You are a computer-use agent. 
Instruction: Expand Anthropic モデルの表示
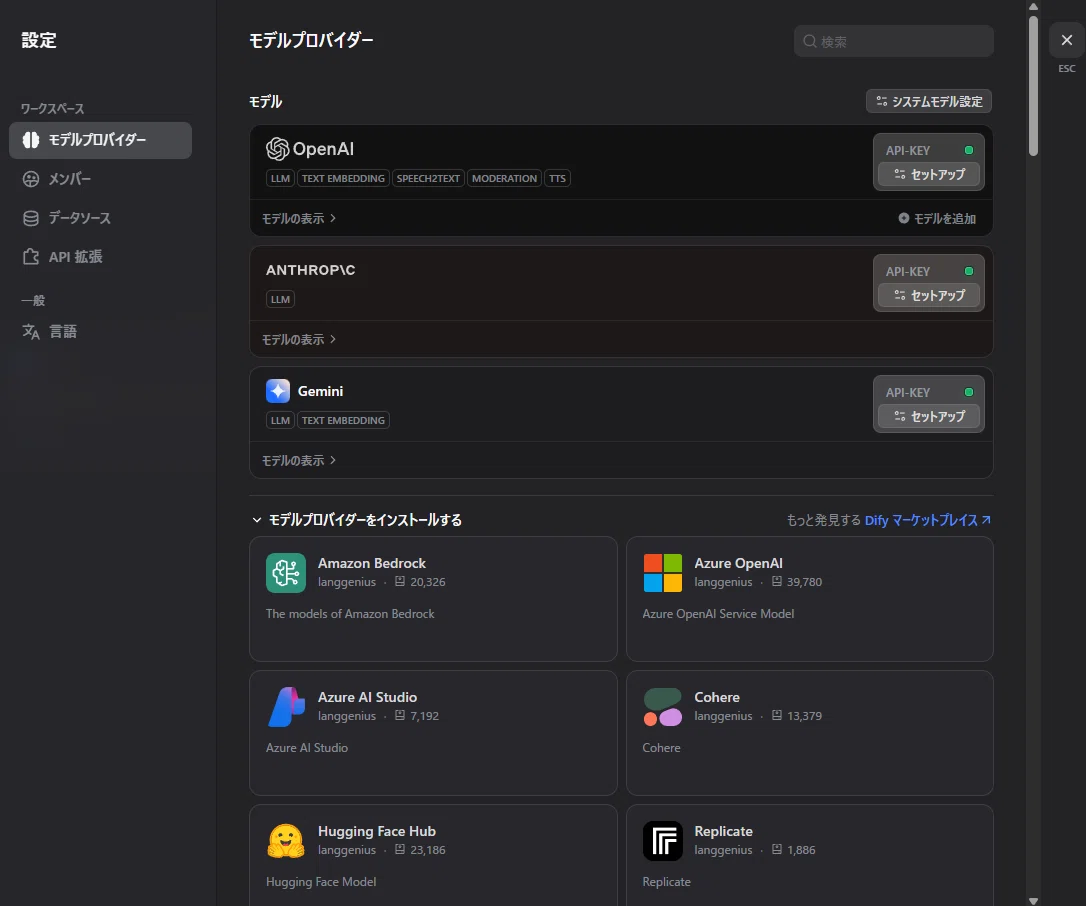click(x=299, y=339)
